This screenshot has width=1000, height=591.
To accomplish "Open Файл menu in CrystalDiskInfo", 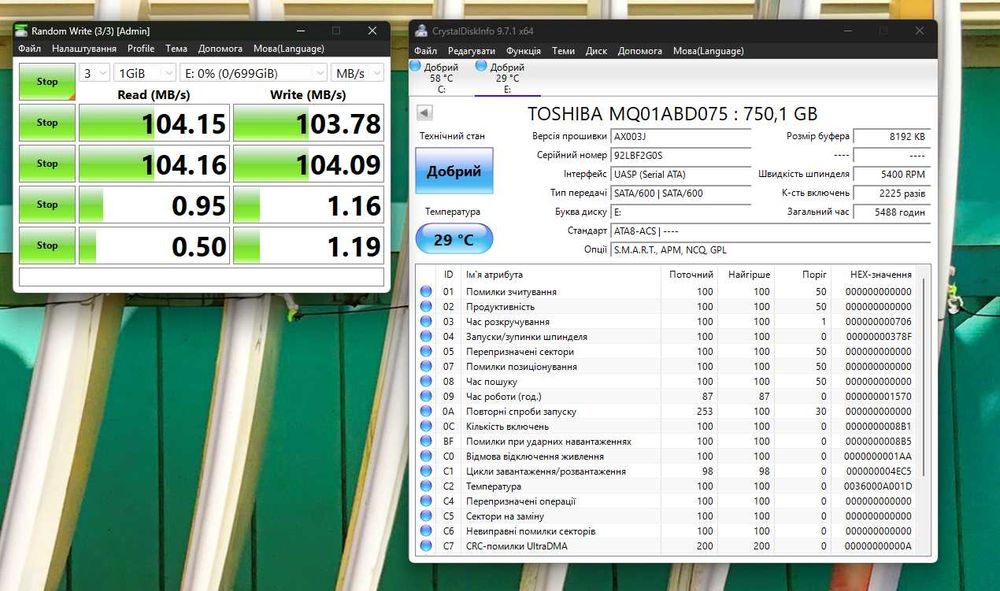I will [x=425, y=50].
